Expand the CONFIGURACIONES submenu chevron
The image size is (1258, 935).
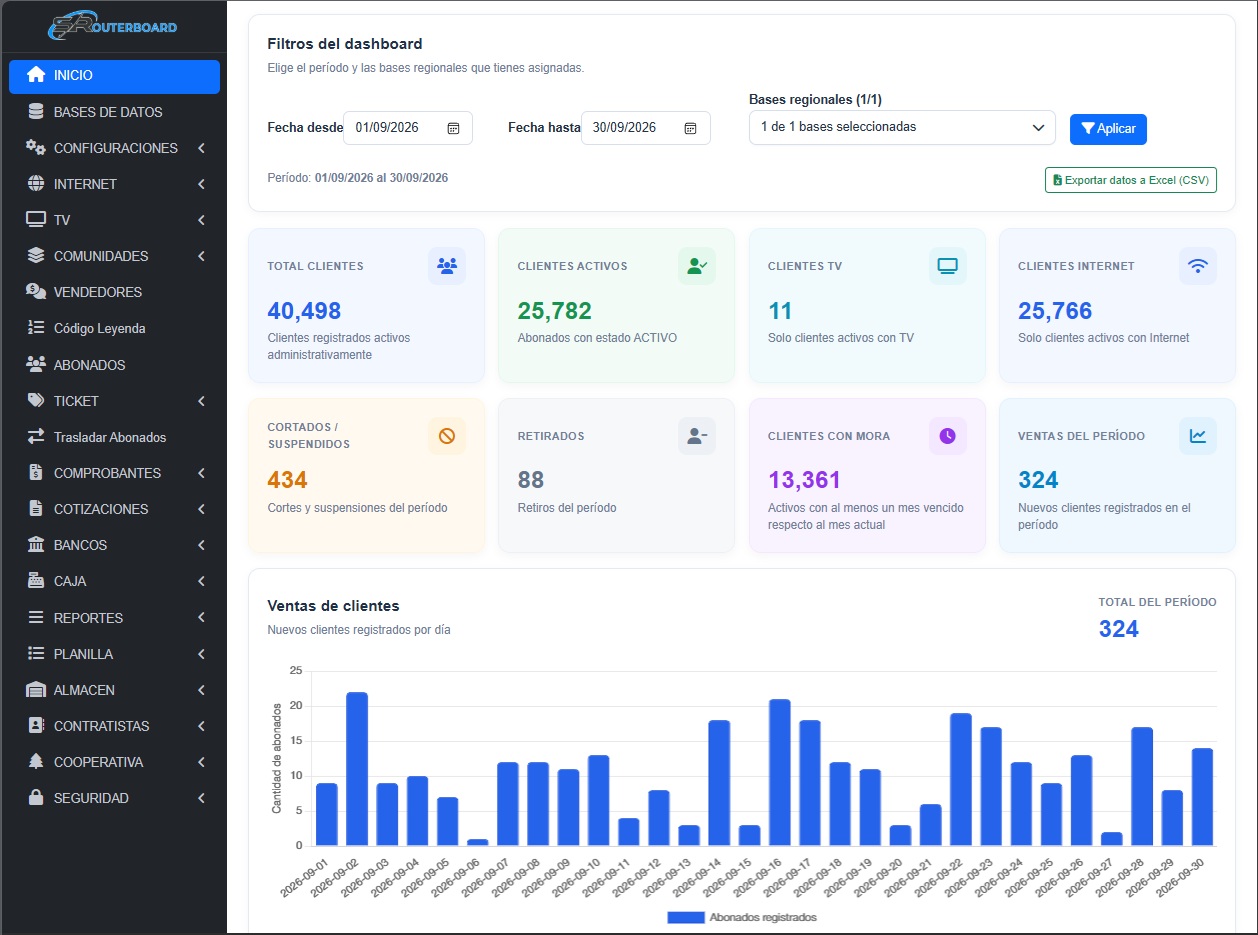pyautogui.click(x=201, y=148)
